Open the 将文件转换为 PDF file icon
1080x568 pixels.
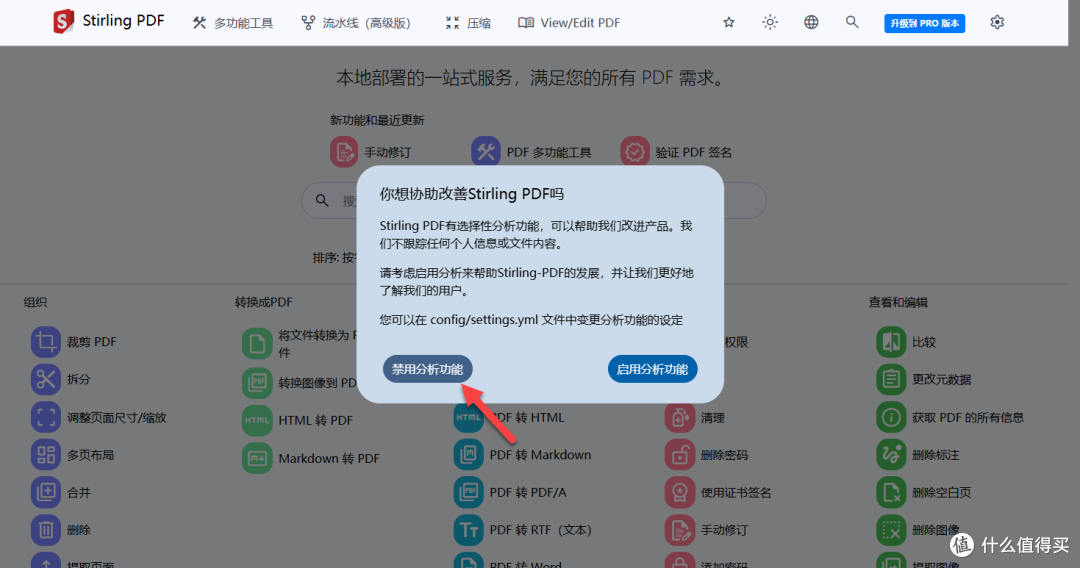pyautogui.click(x=257, y=344)
